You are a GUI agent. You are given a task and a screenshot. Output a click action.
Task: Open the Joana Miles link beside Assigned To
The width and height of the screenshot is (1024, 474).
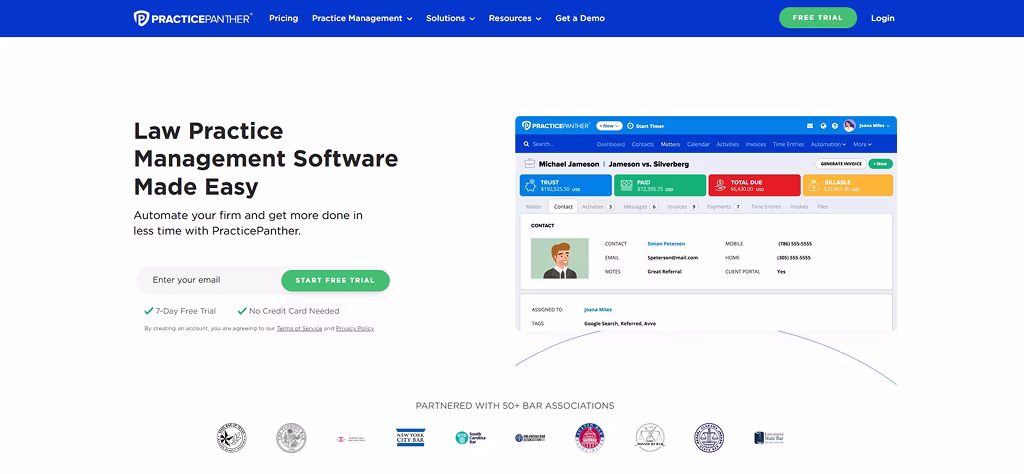598,309
